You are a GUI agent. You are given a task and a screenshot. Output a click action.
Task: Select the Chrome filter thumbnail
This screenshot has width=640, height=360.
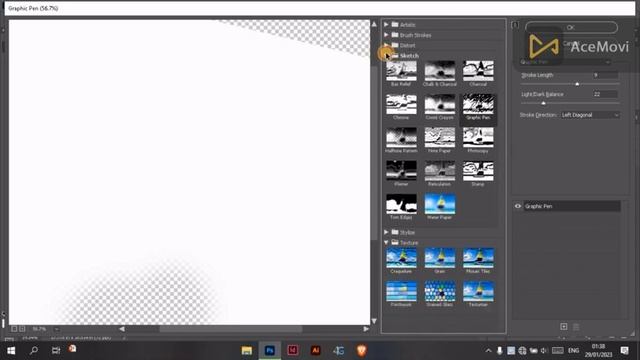401,104
